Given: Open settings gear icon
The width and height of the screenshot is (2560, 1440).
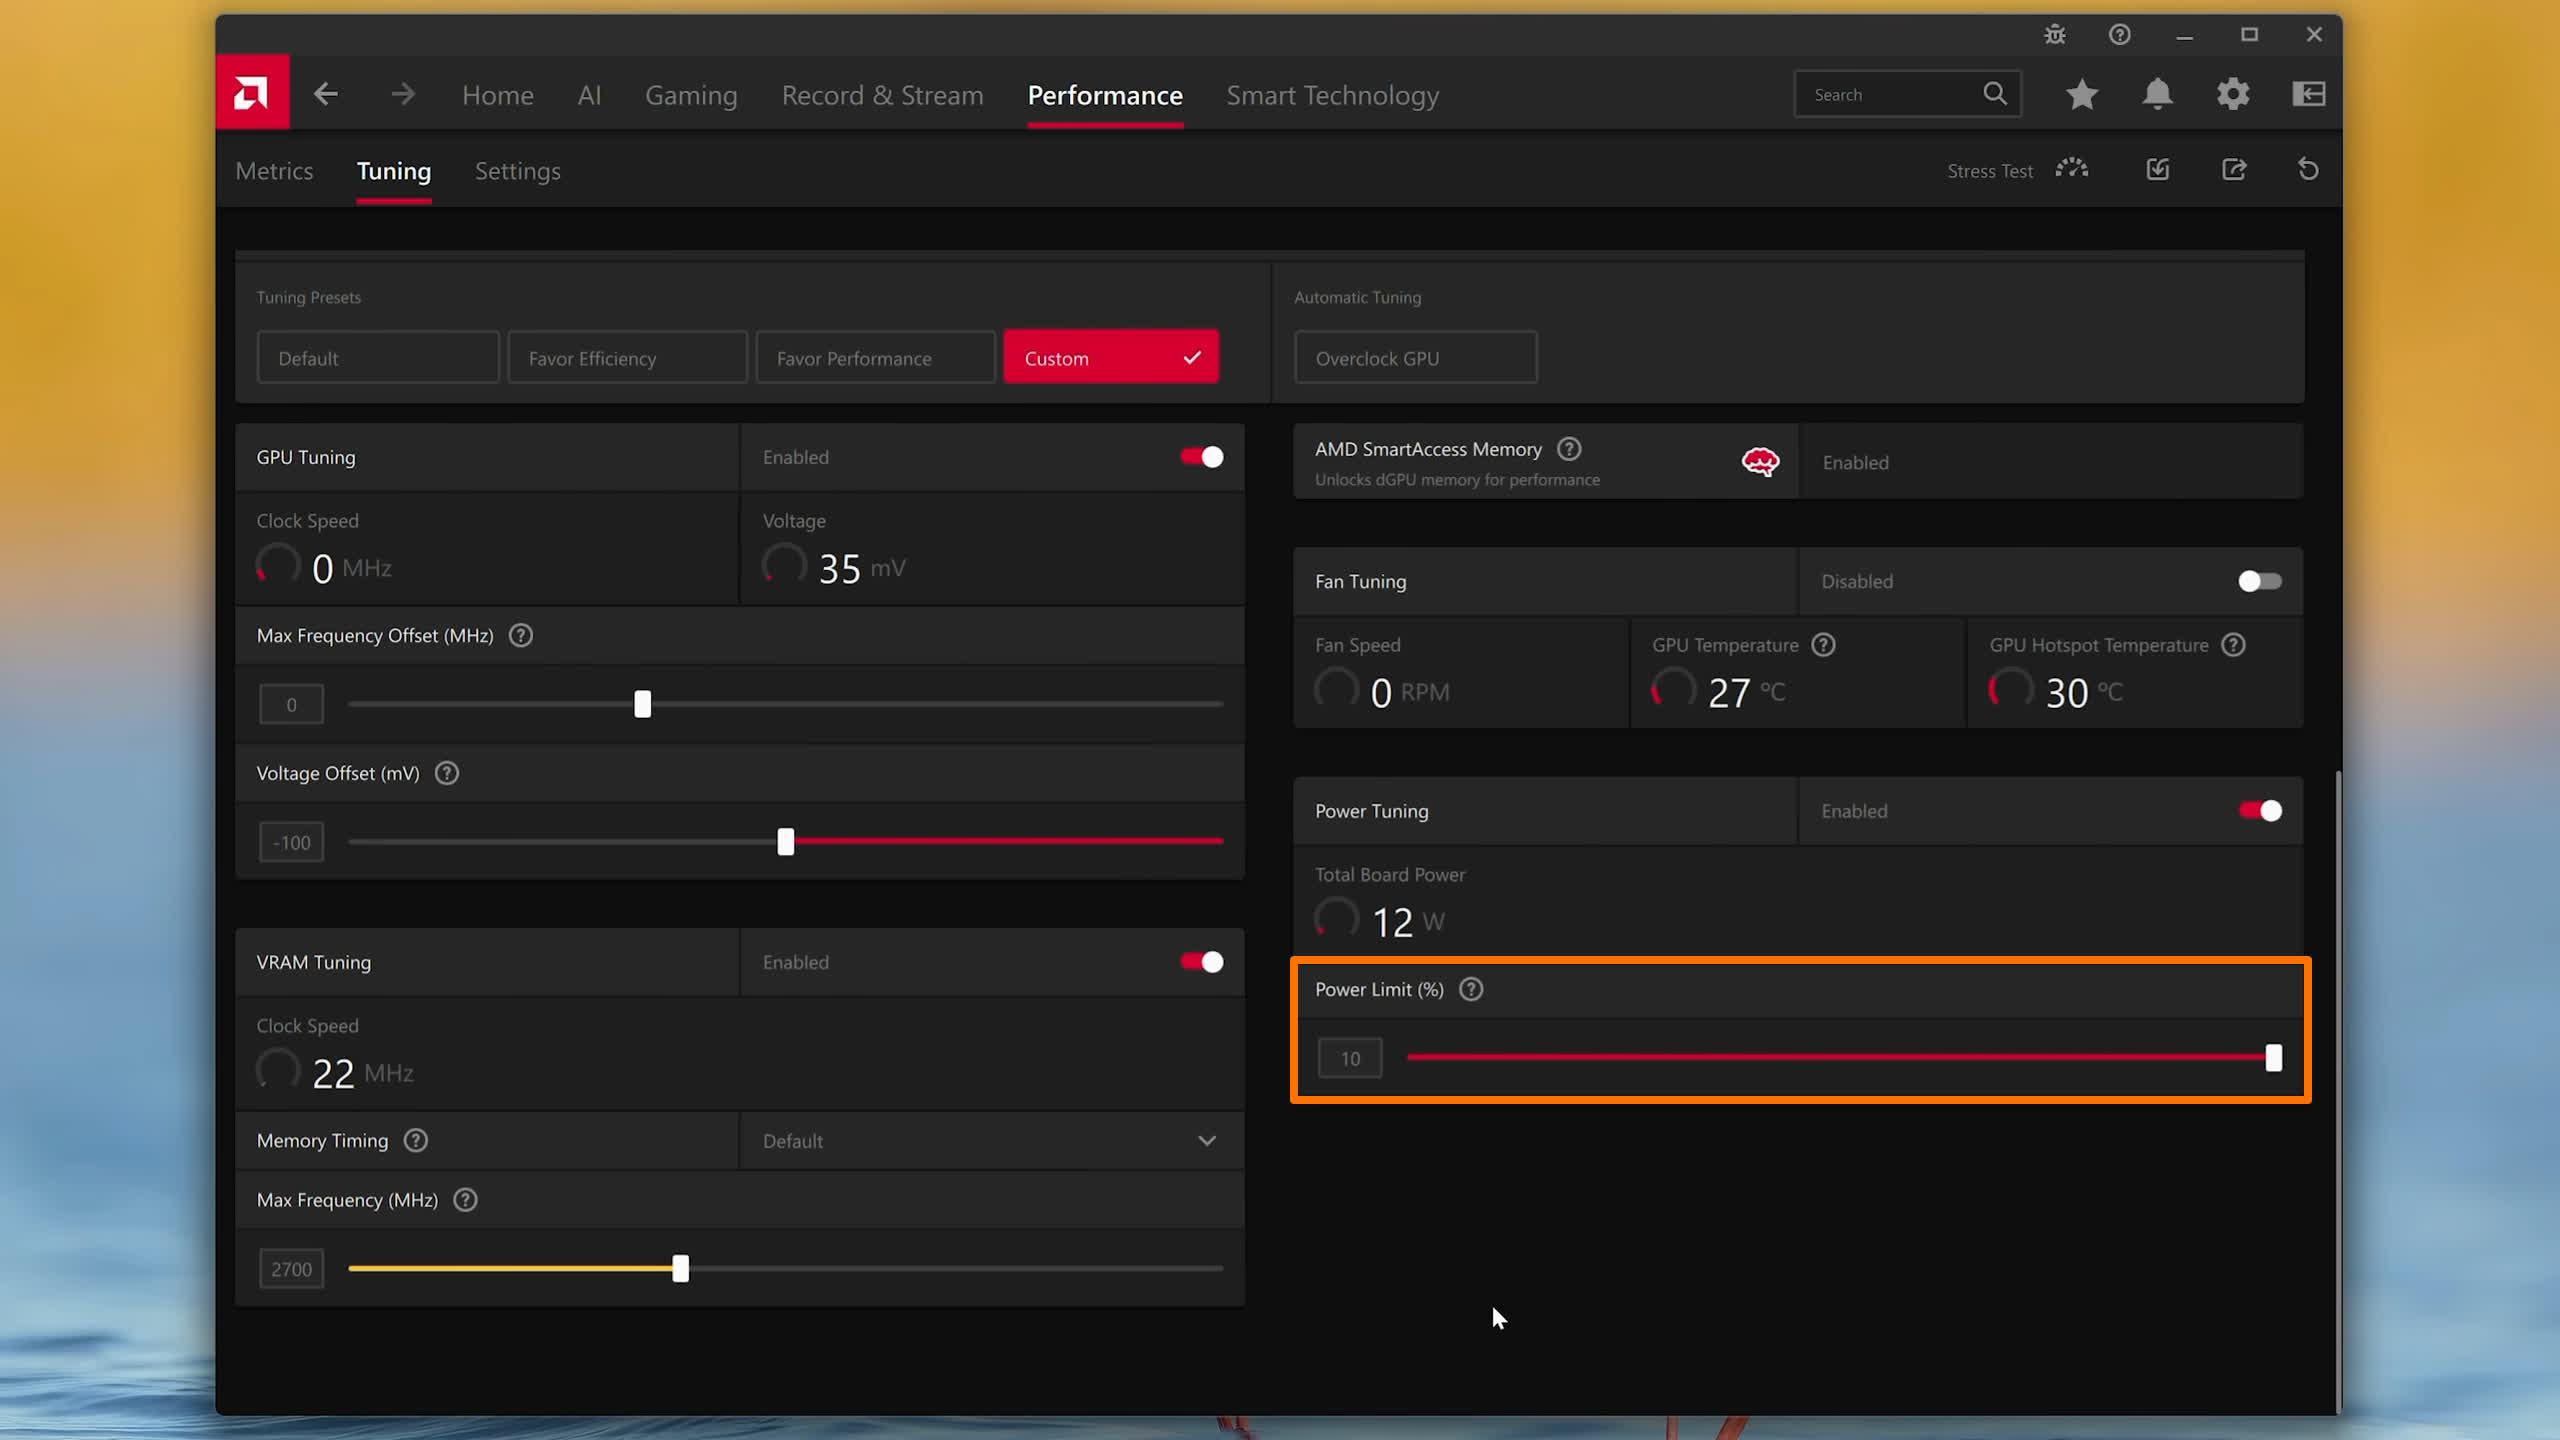Looking at the screenshot, I should coord(2233,94).
